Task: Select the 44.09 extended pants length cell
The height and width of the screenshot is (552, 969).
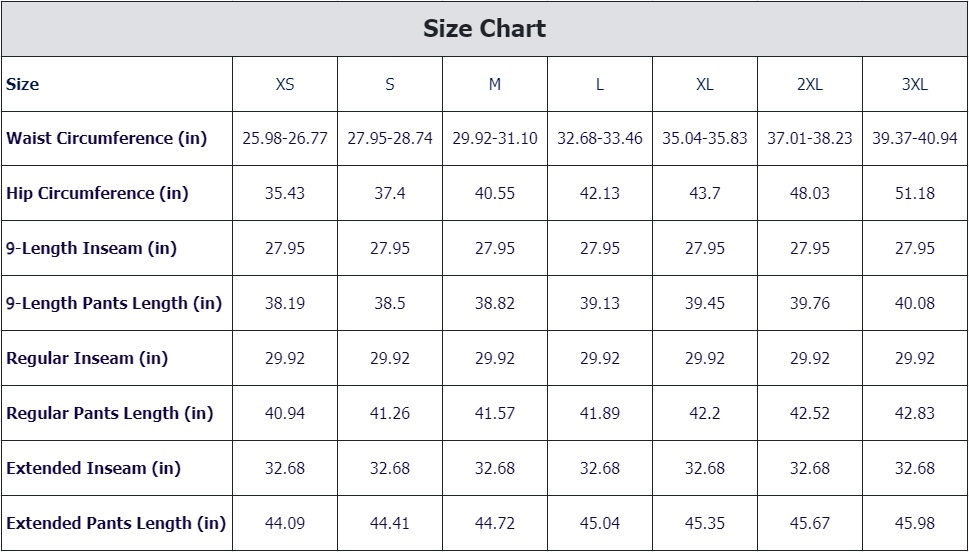Action: click(x=285, y=524)
